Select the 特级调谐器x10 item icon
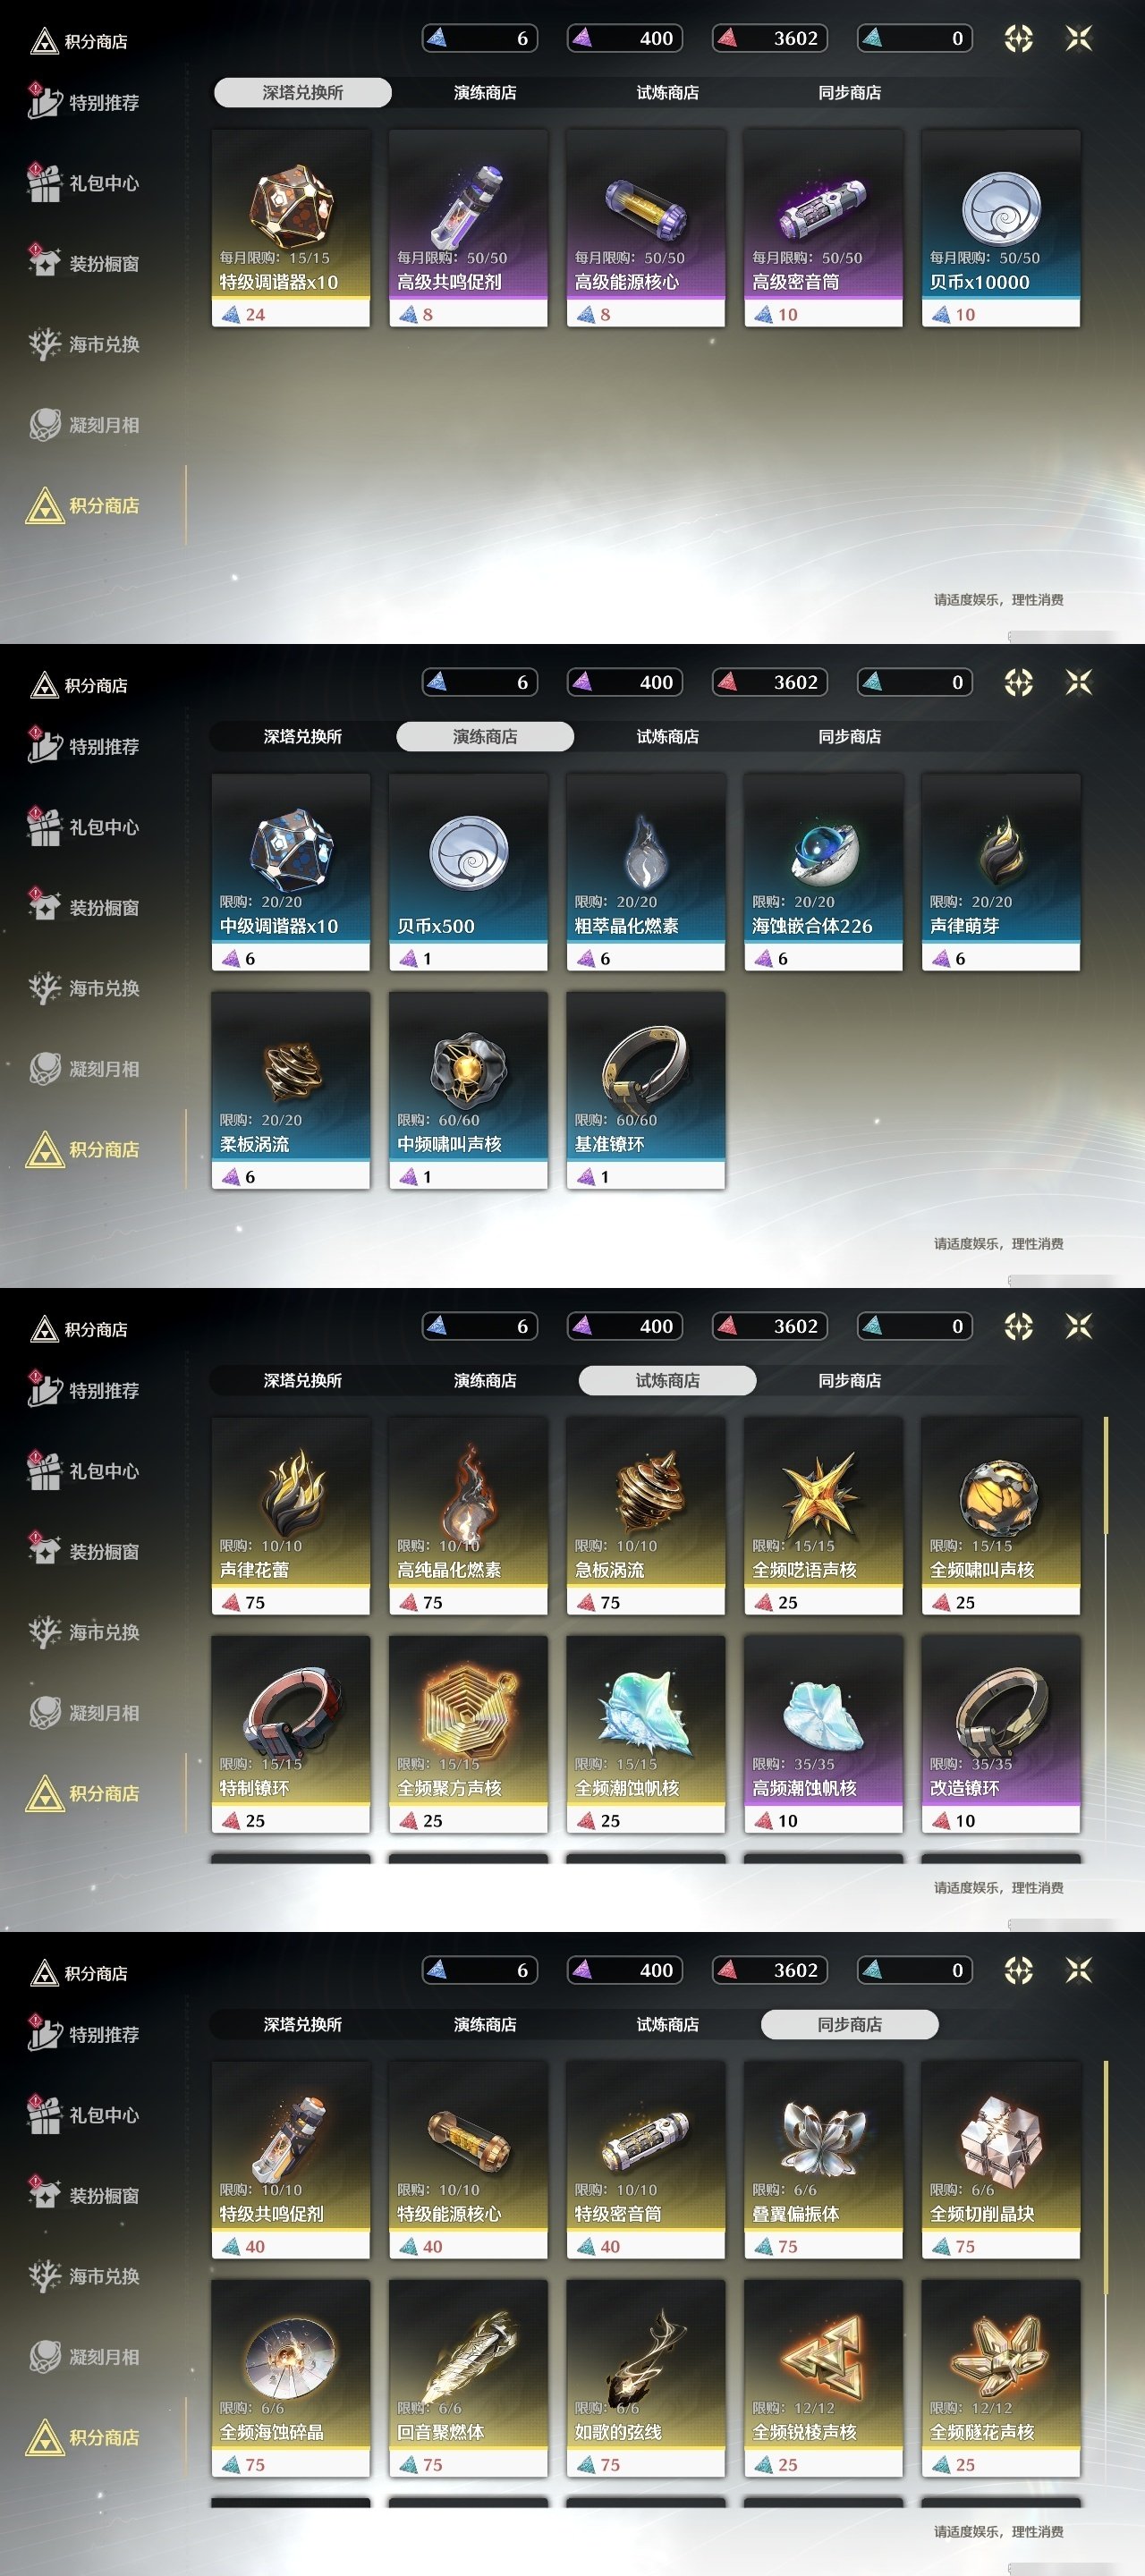Viewport: 1145px width, 2576px height. pos(291,206)
